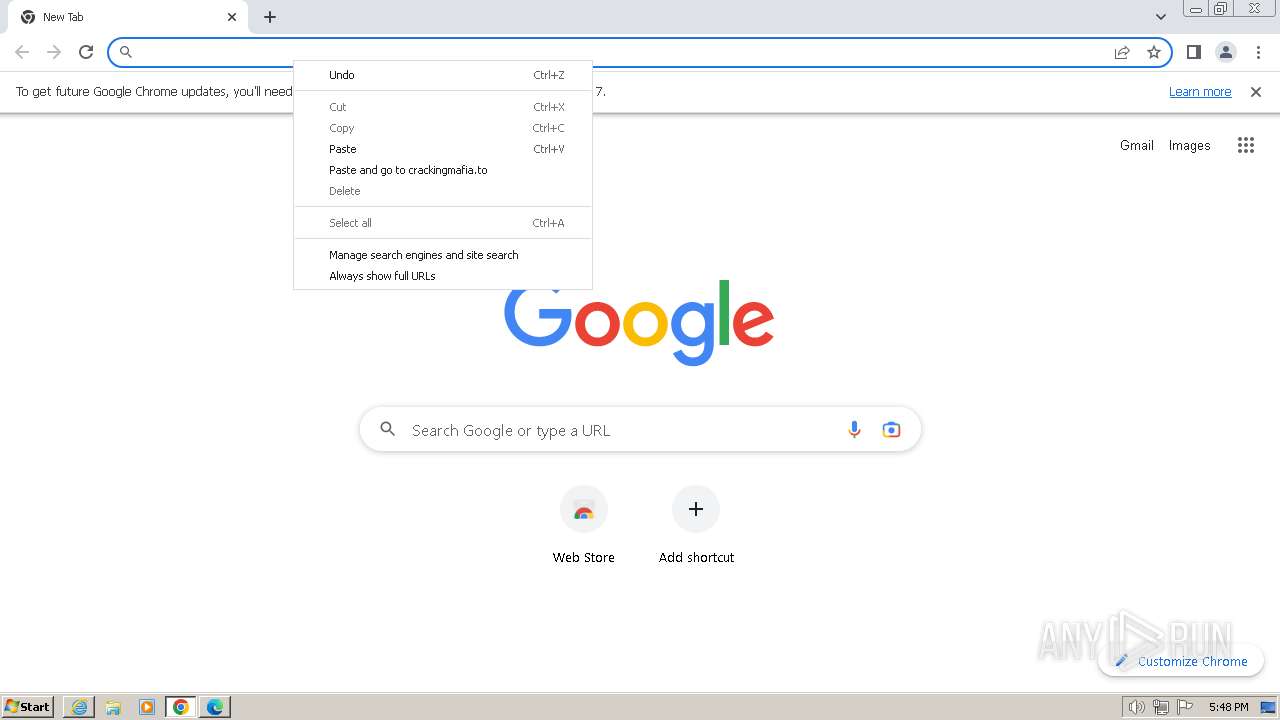Open File Explorer from the taskbar
The height and width of the screenshot is (720, 1280).
pyautogui.click(x=113, y=707)
